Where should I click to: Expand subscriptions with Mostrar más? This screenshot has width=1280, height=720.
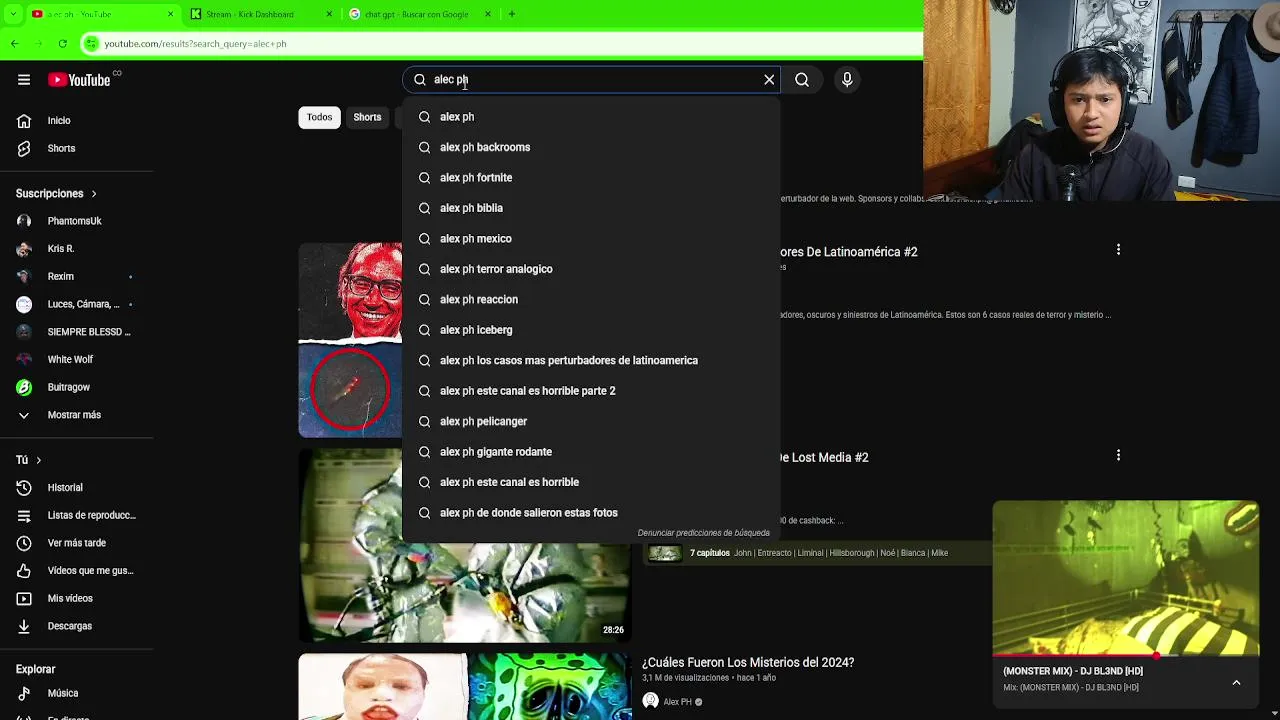pyautogui.click(x=76, y=415)
